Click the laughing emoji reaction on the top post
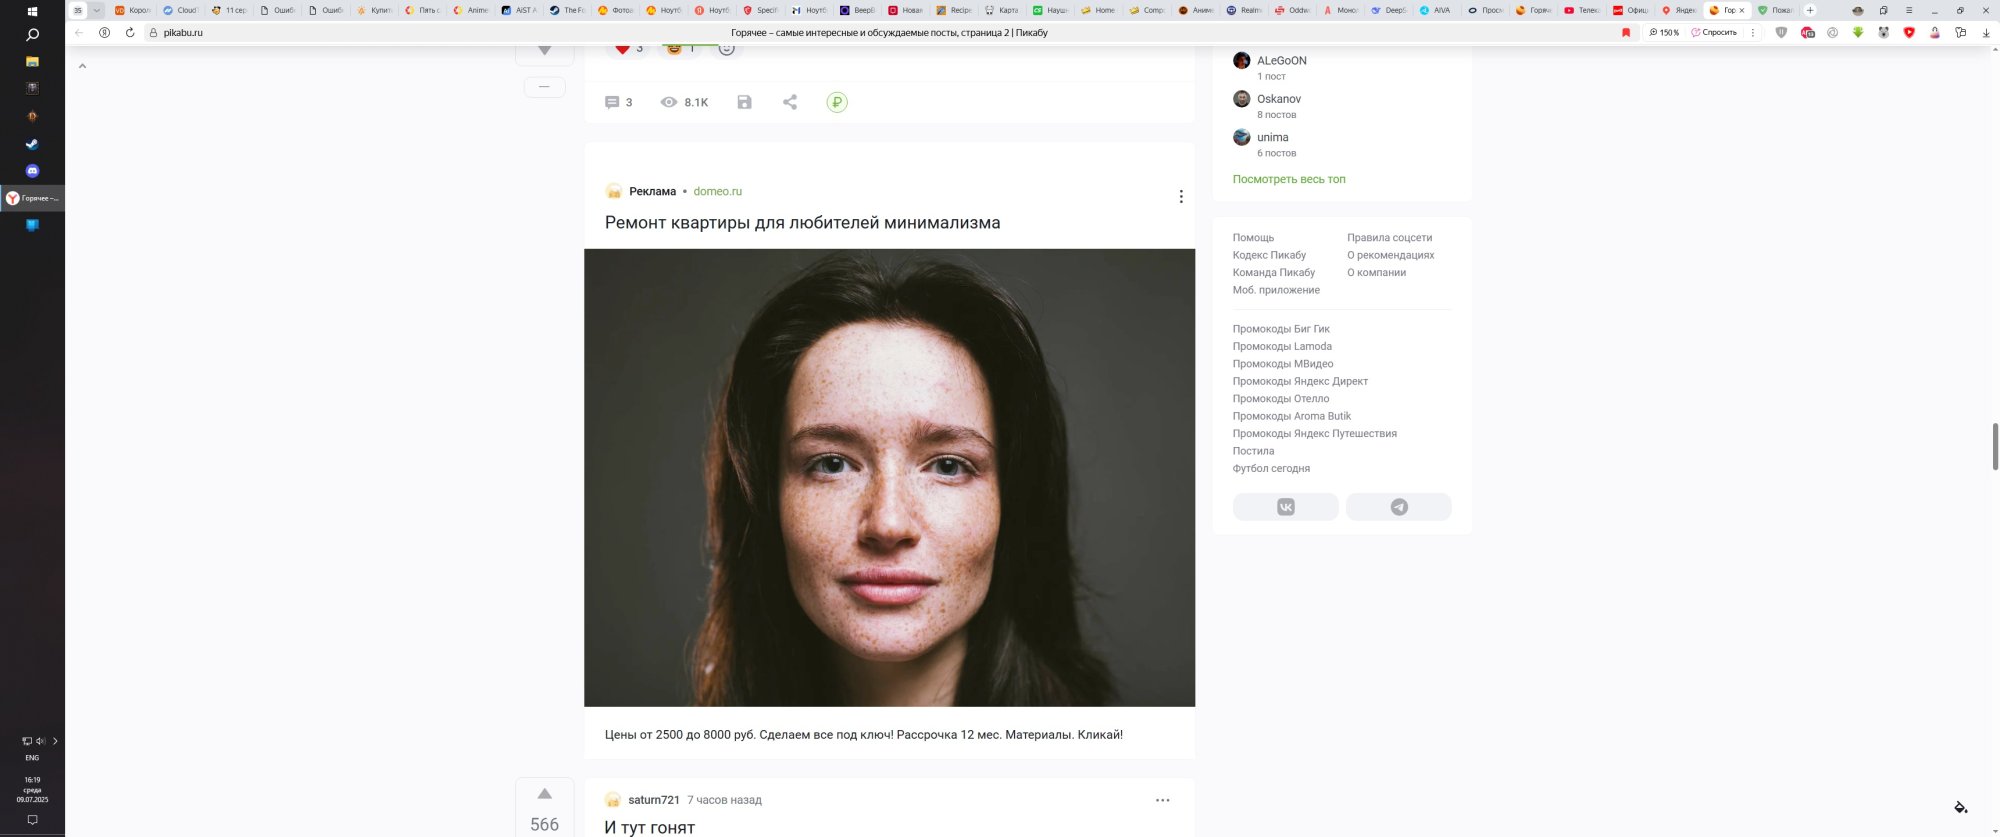 (x=680, y=48)
